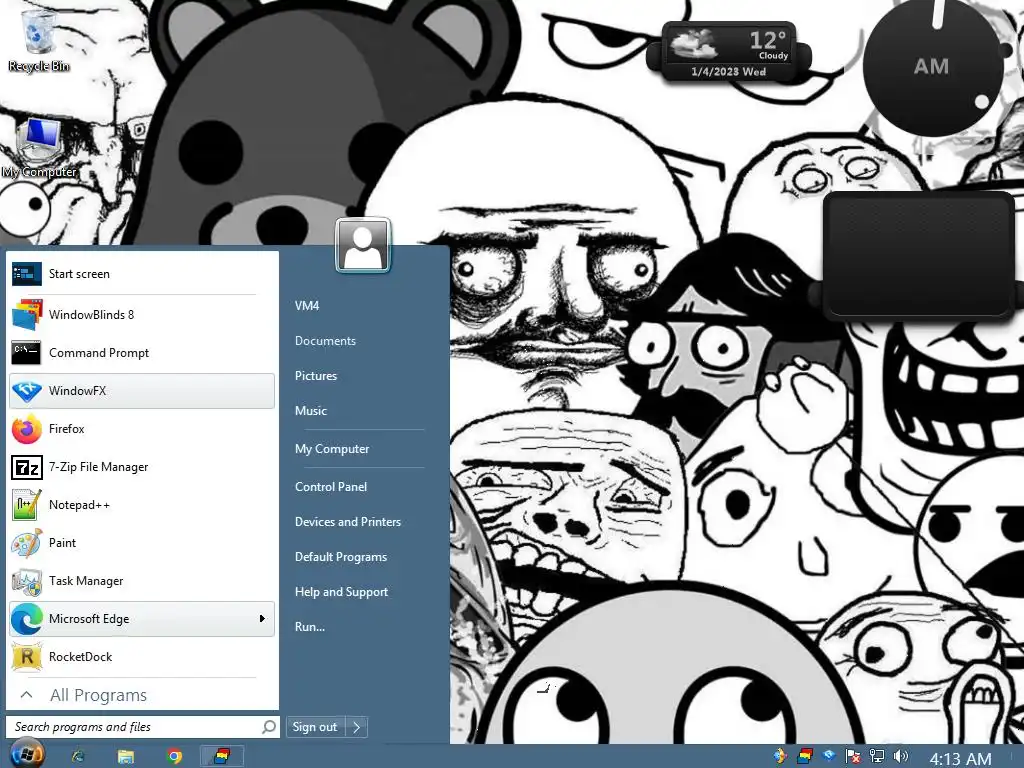This screenshot has width=1024, height=768.
Task: Click the Sign out button
Action: (315, 727)
